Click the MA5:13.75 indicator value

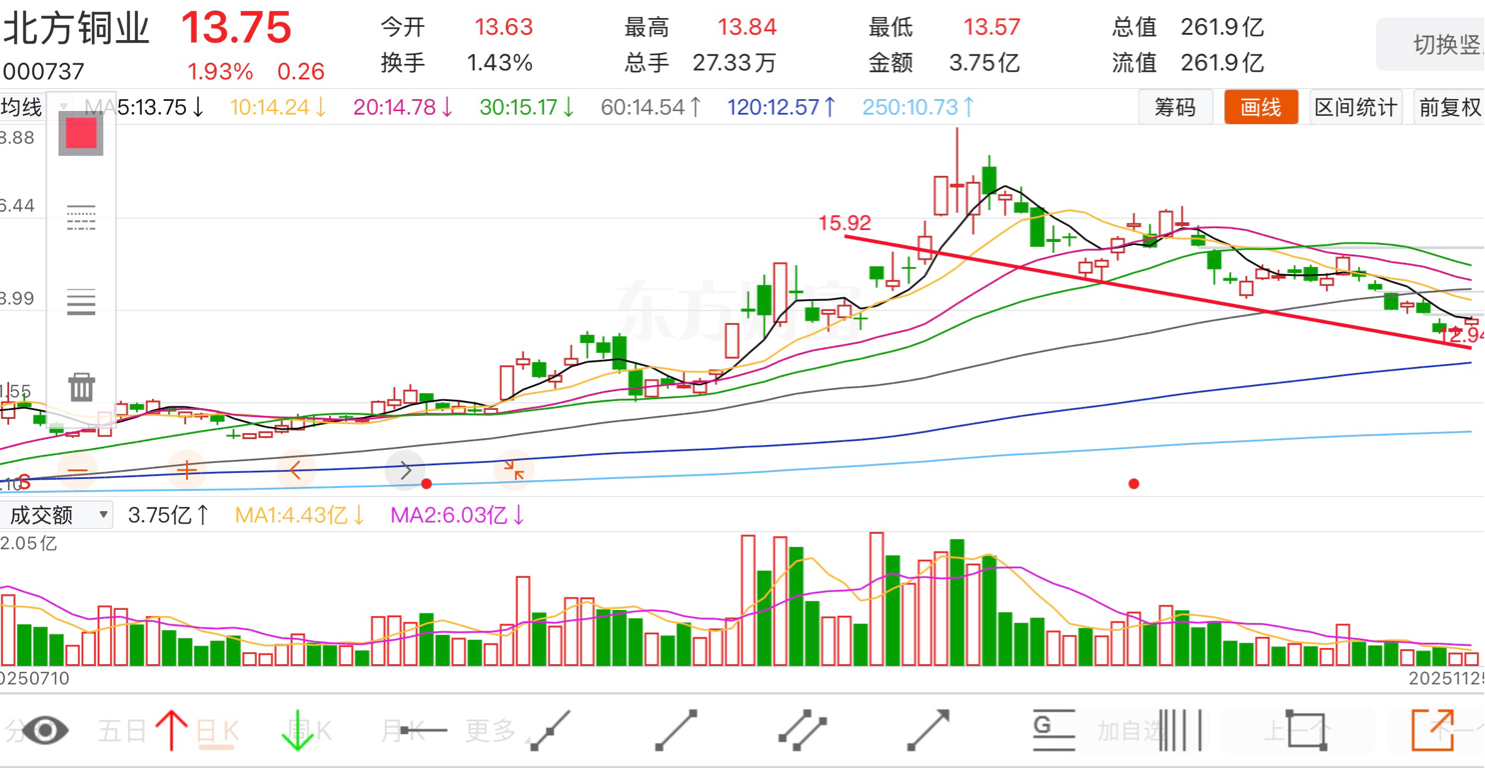(144, 107)
